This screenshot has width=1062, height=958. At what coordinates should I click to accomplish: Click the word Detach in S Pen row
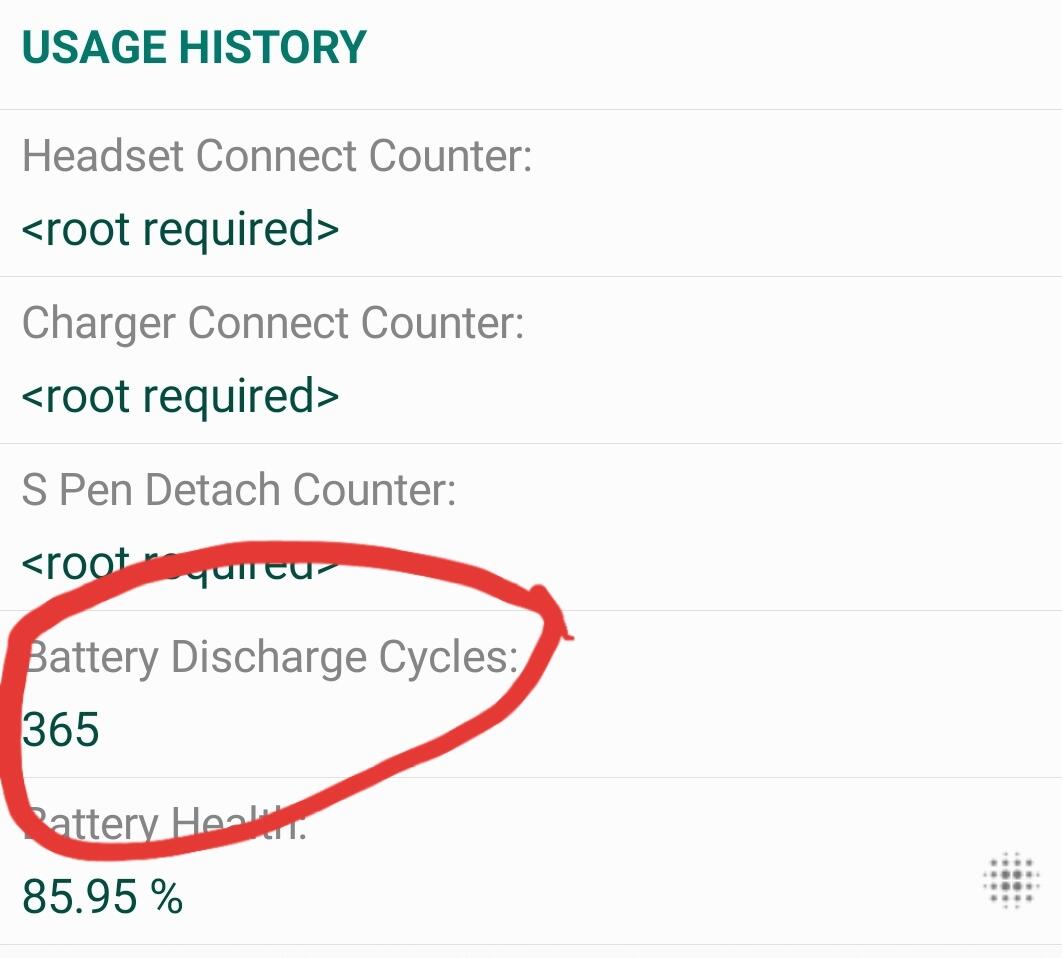pos(213,490)
